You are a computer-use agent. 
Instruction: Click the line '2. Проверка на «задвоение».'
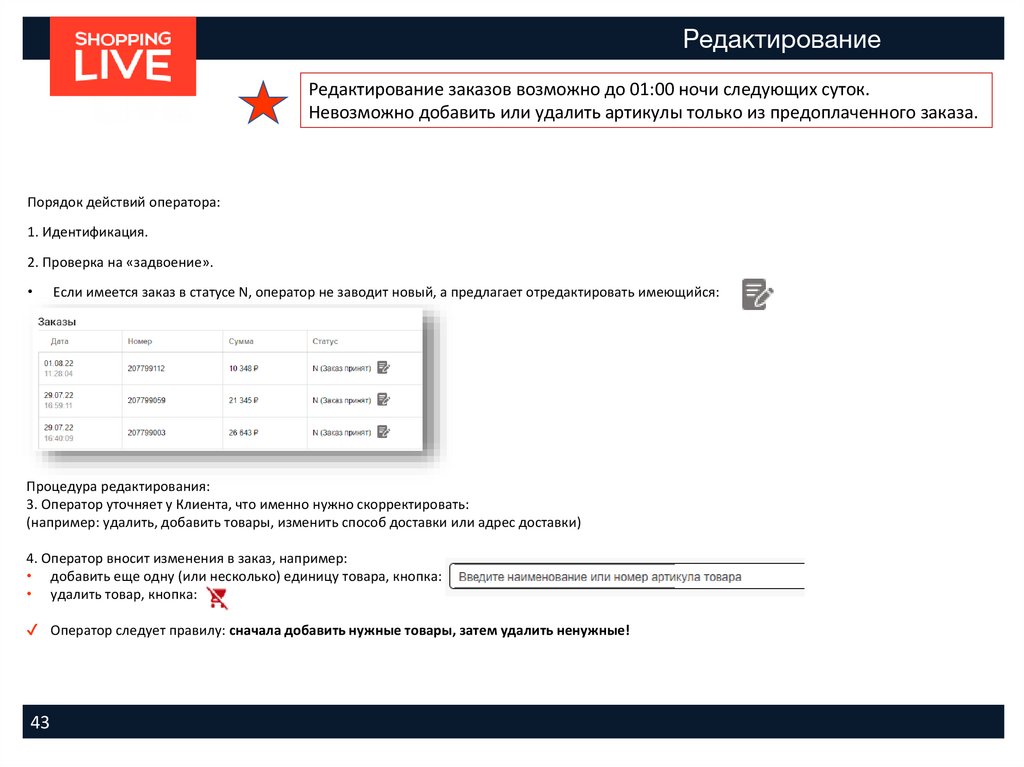point(120,262)
